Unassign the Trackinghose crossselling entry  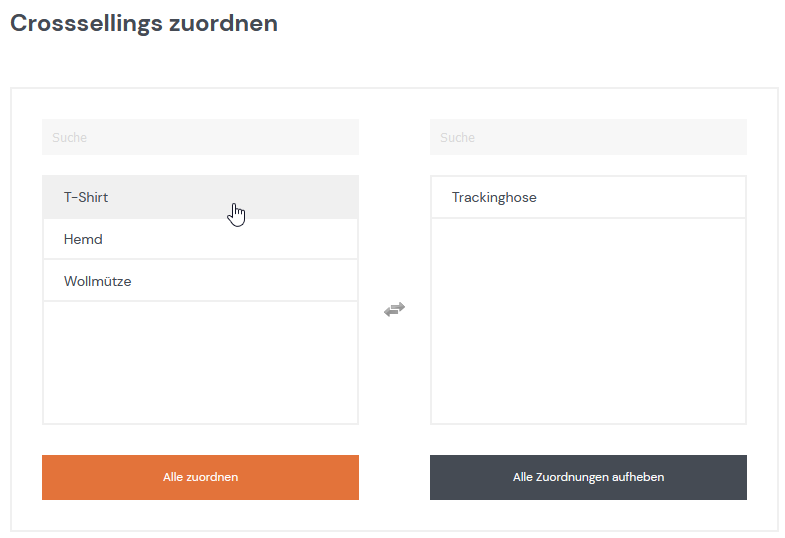tap(588, 197)
